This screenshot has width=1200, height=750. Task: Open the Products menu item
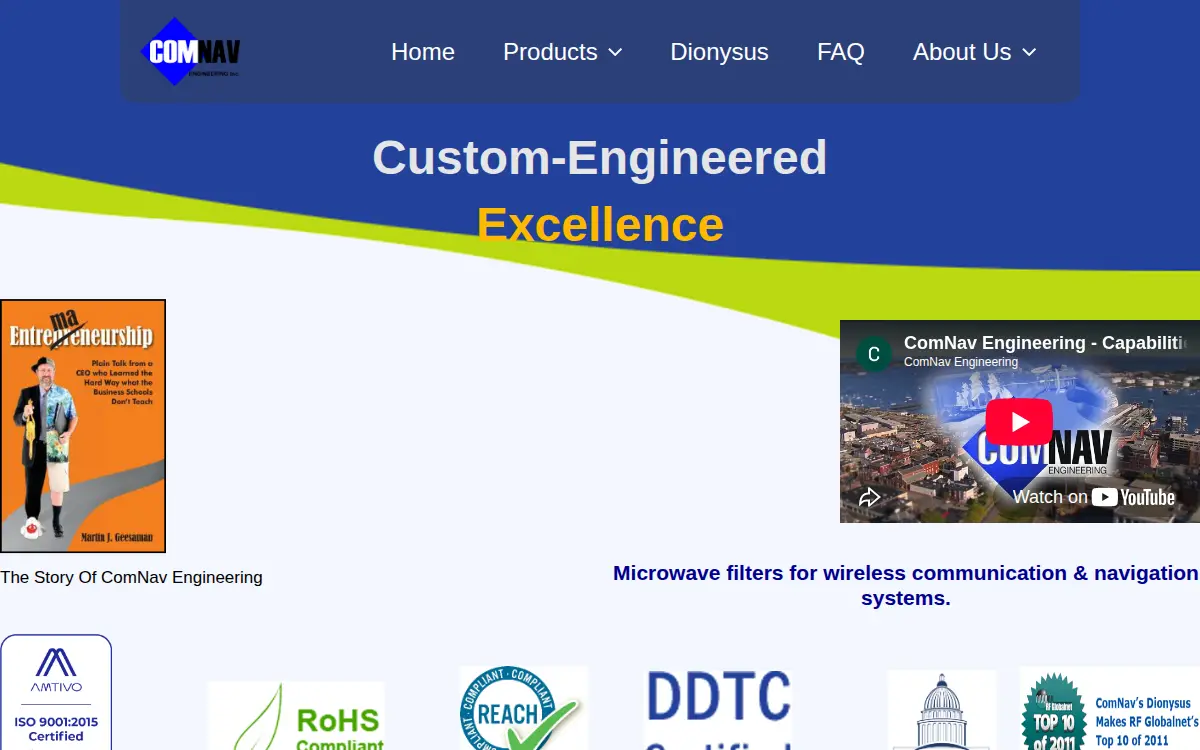(x=550, y=52)
